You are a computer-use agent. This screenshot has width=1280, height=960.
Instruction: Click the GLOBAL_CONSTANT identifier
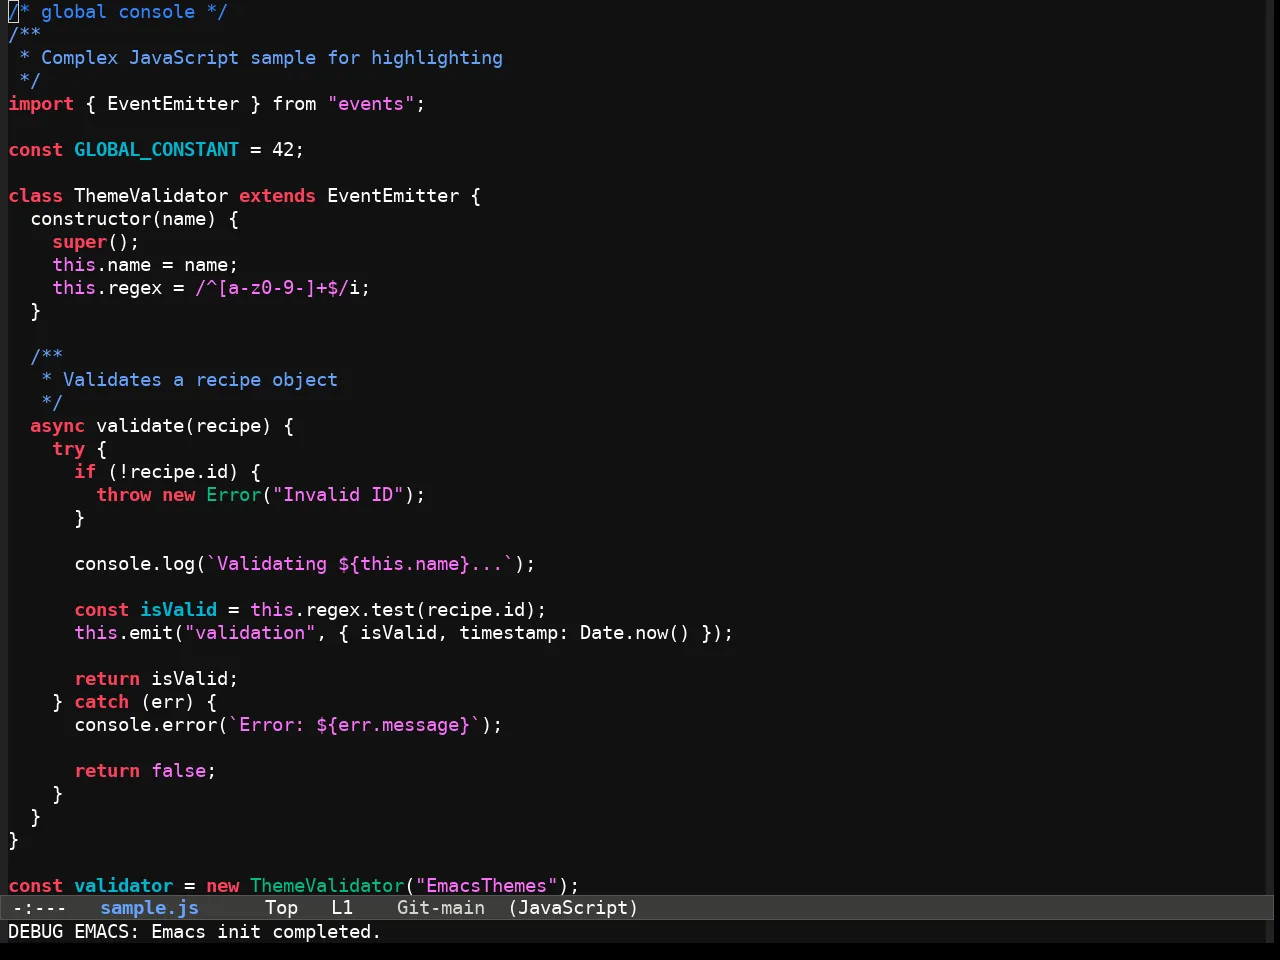pos(156,150)
